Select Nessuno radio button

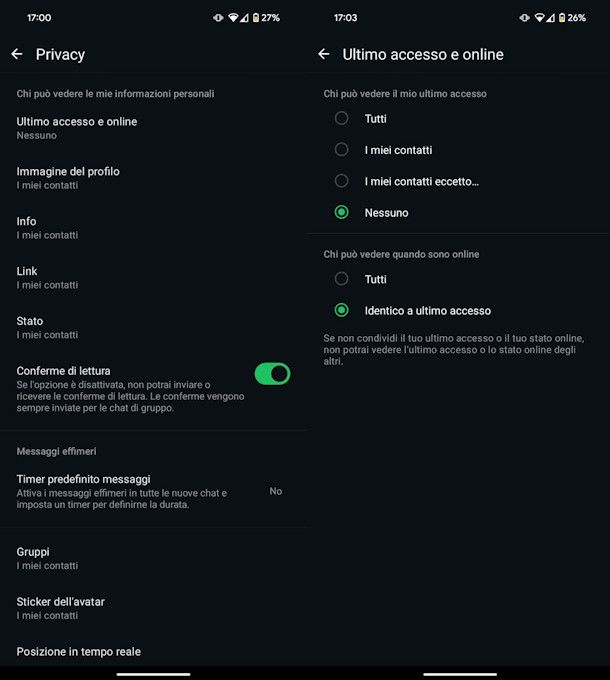pyautogui.click(x=342, y=212)
